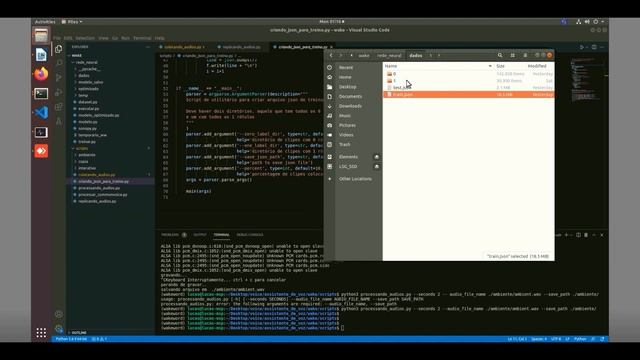Switch to the DEBUG CONSOLE tab
Image resolution: width=640 pixels, height=360 pixels.
pos(250,235)
